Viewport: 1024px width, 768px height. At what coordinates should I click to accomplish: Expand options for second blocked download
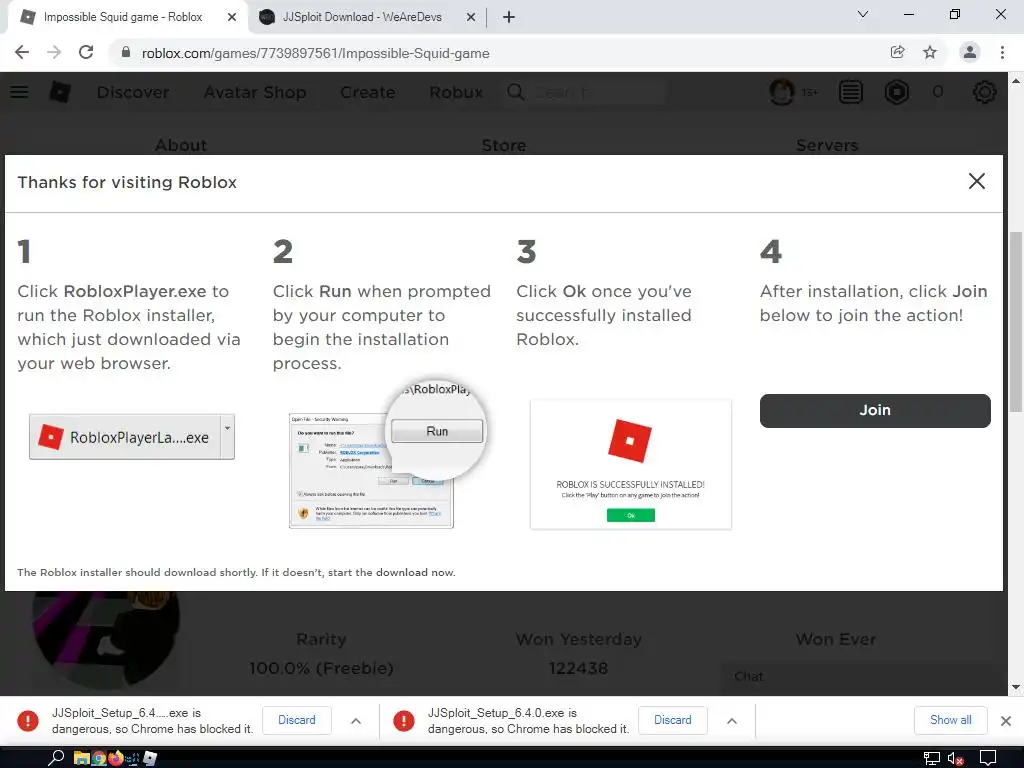tap(732, 720)
